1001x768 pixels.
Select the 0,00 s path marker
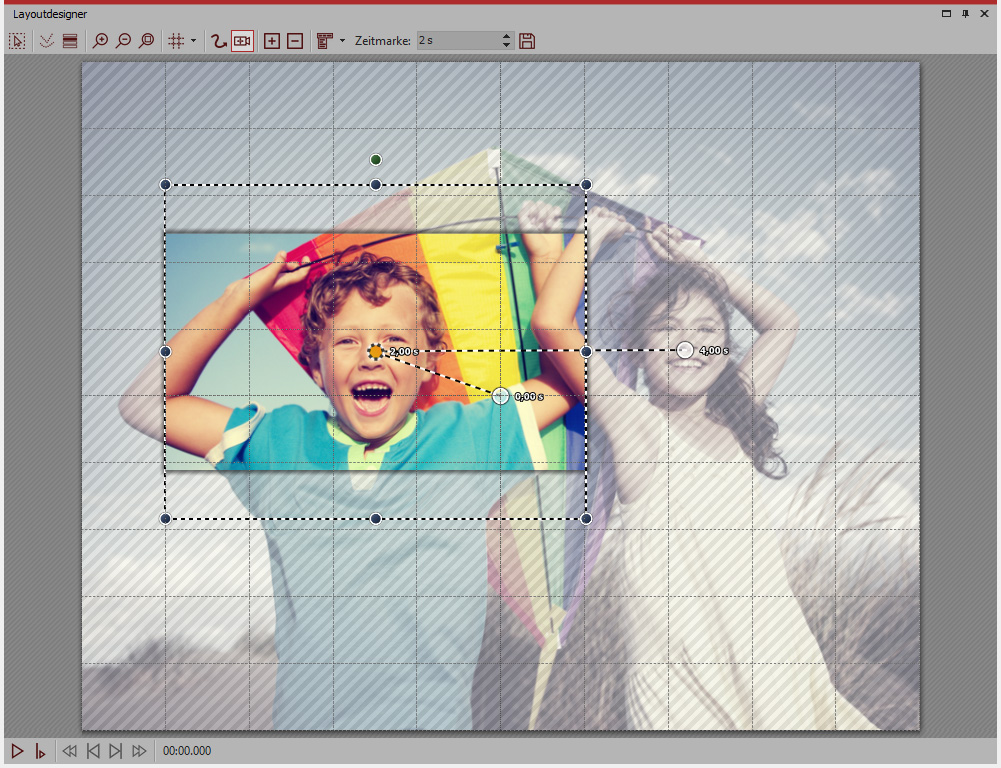click(x=501, y=396)
